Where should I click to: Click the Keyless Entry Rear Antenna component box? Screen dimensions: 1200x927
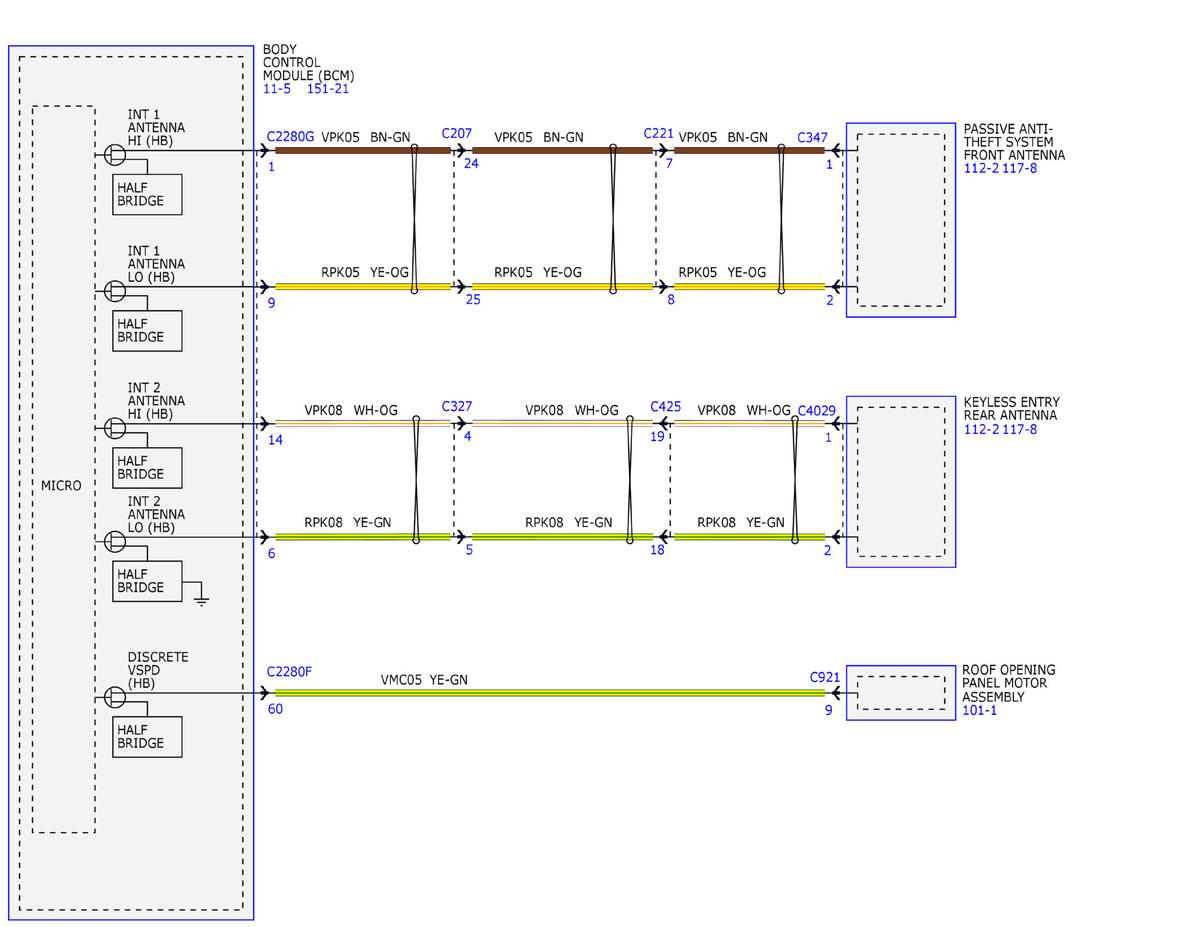[x=900, y=482]
